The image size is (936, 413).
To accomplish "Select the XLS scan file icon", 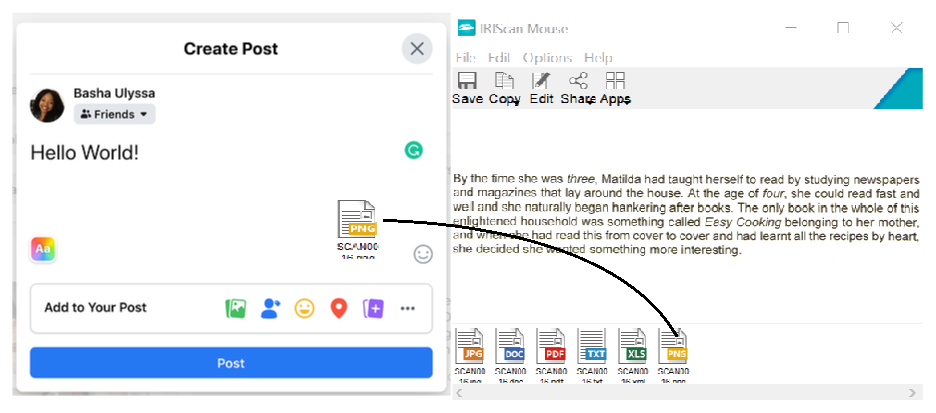I will point(632,346).
